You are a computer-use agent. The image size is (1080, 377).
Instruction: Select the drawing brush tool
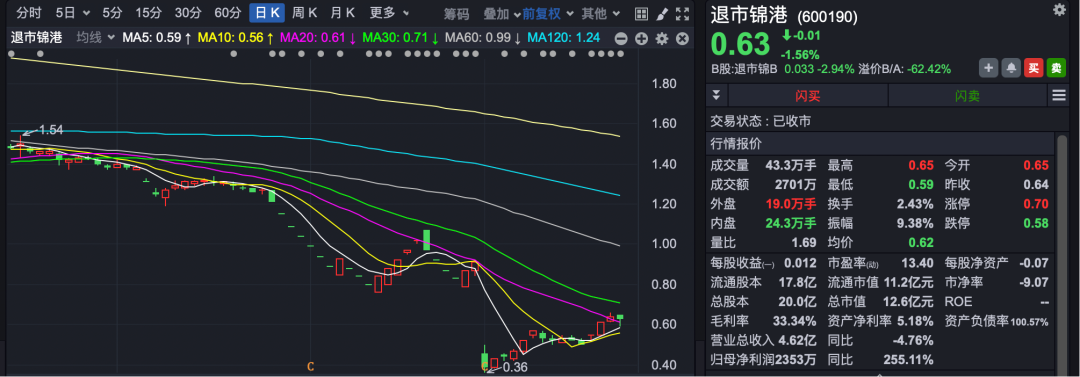[661, 13]
